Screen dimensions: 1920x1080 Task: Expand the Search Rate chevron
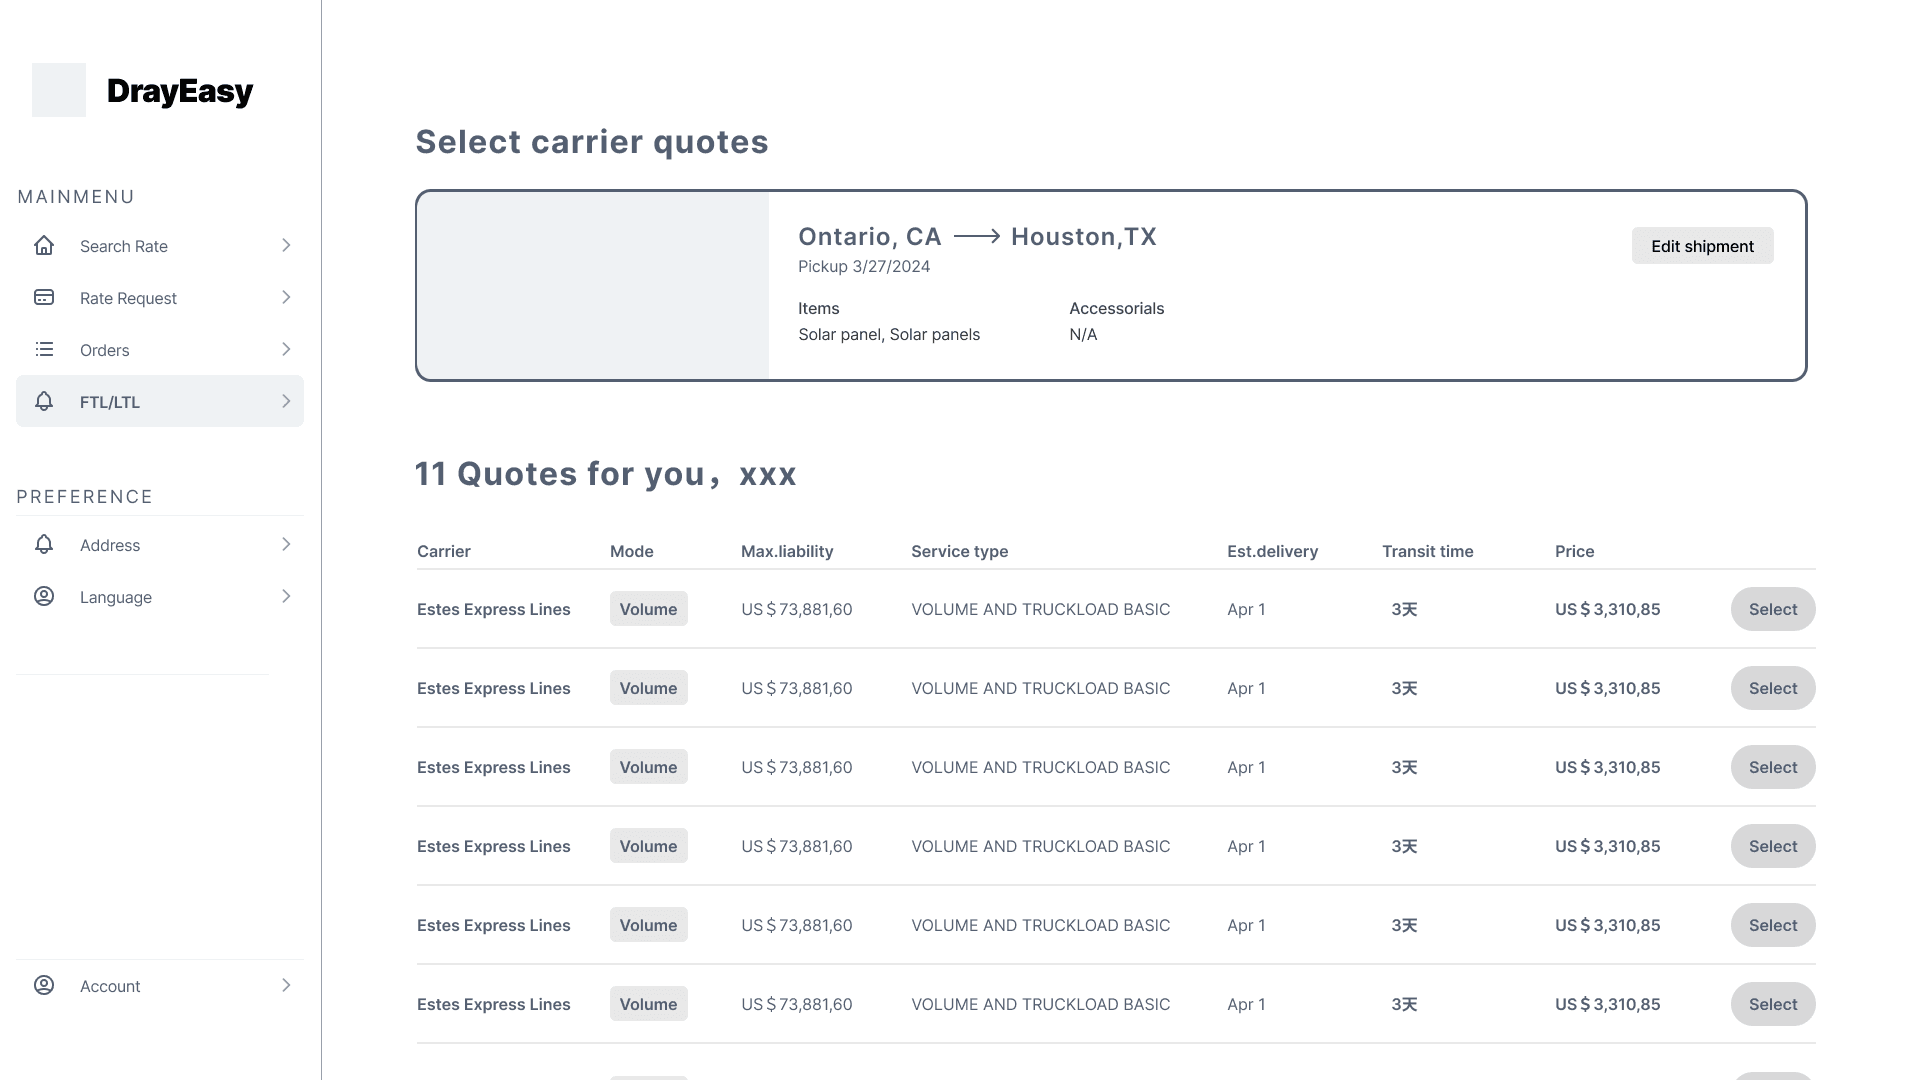(286, 245)
